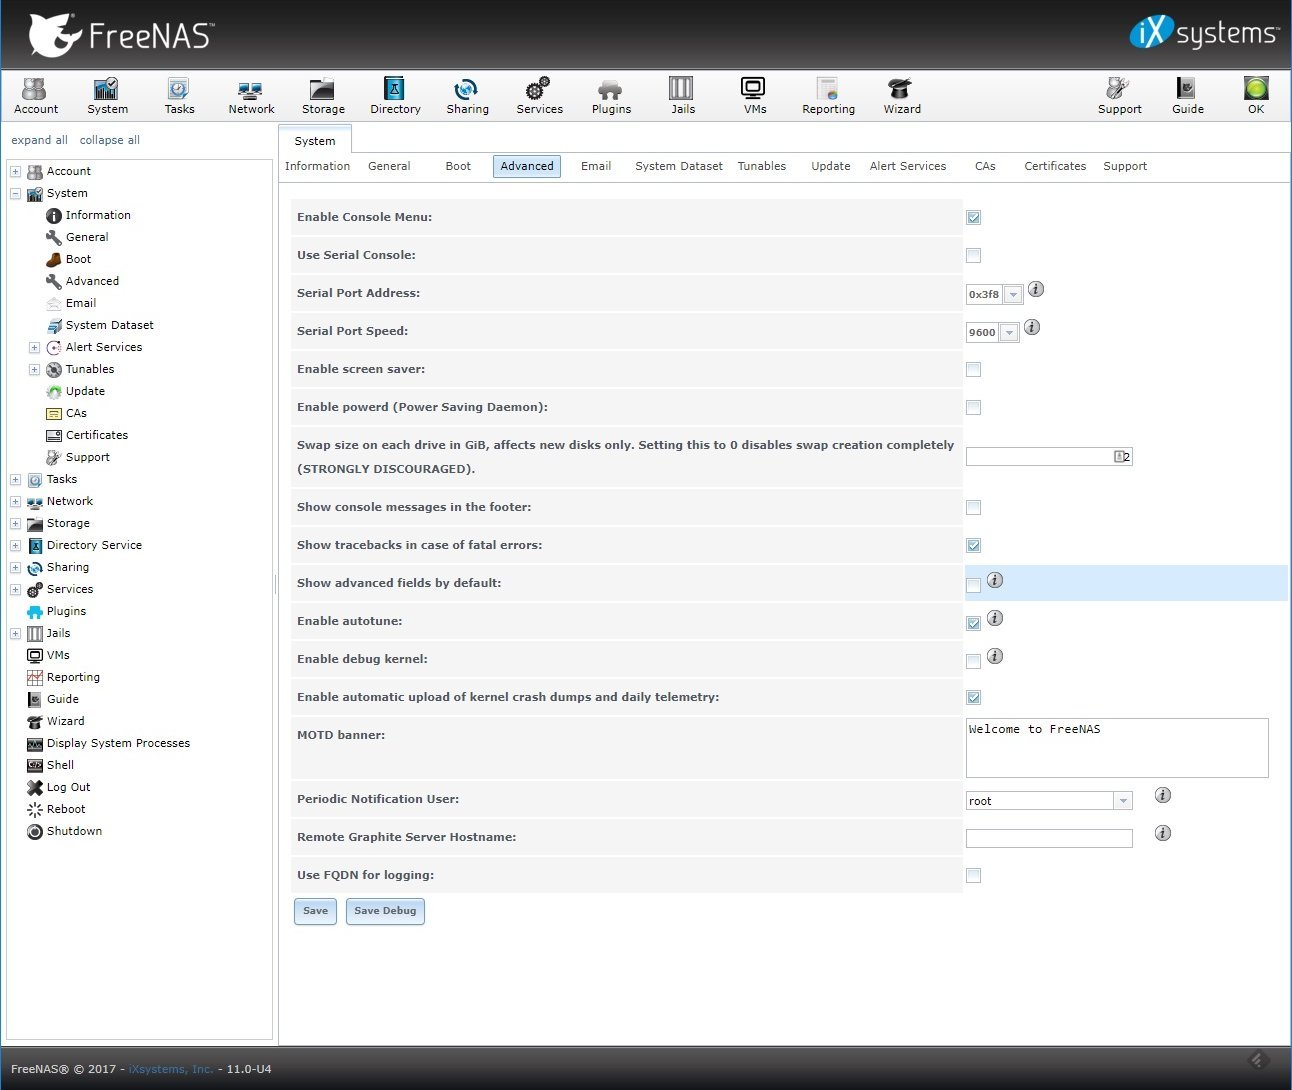Tick the Use FQDN for logging checkbox

pos(973,876)
